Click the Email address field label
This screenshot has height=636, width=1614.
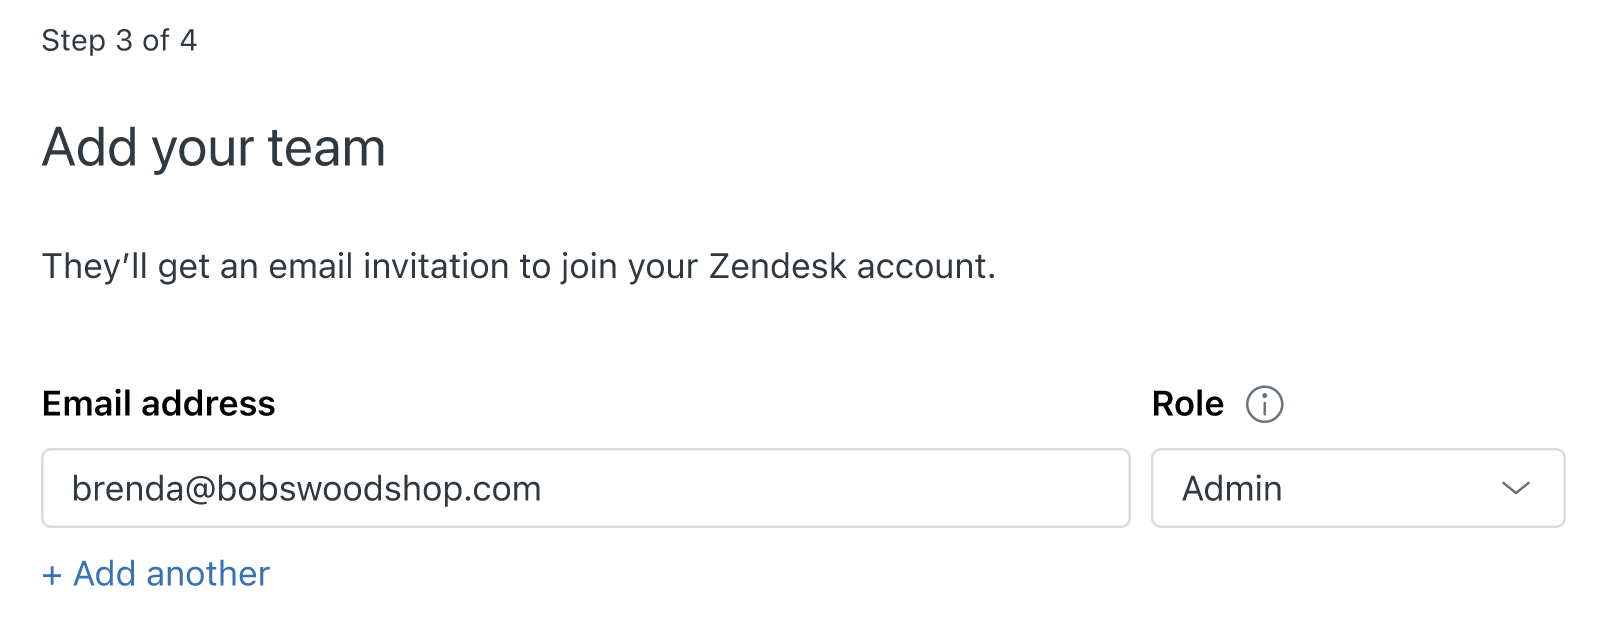coord(158,403)
